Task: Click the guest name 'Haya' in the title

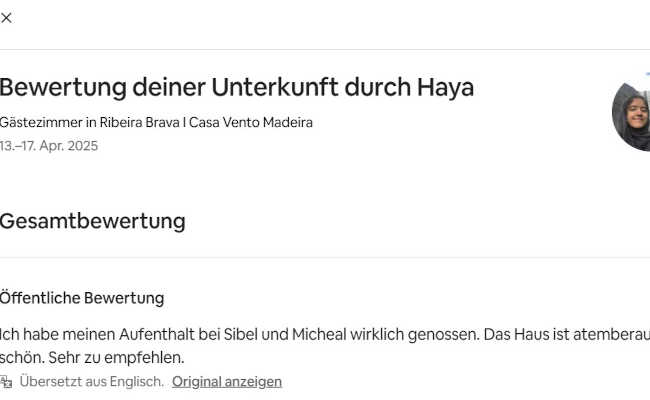Action: point(445,87)
